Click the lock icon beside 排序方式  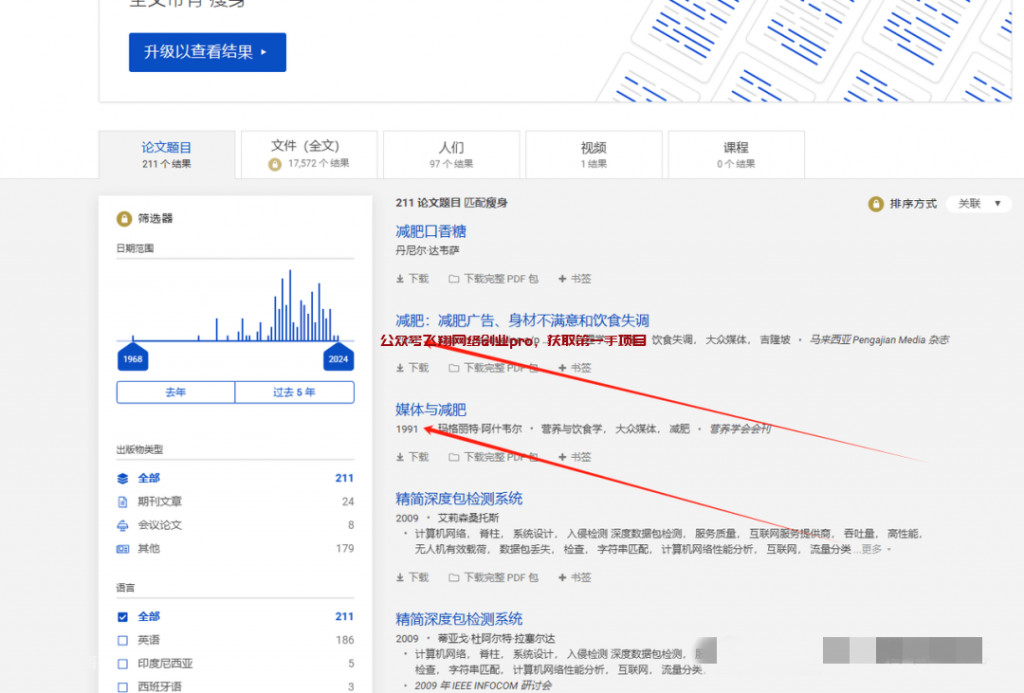pos(874,202)
